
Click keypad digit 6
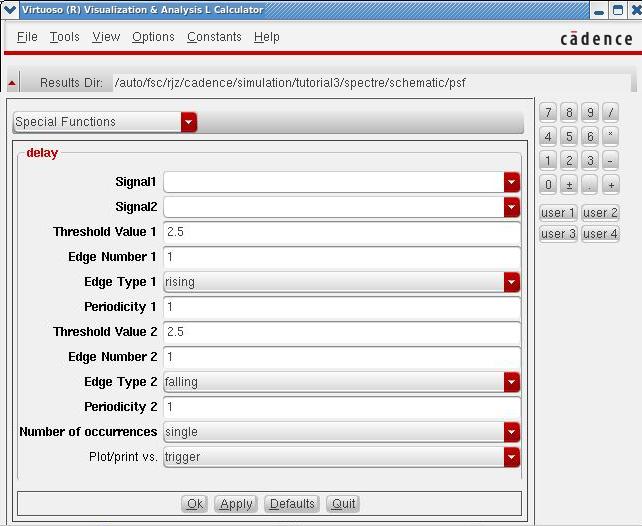(590, 137)
